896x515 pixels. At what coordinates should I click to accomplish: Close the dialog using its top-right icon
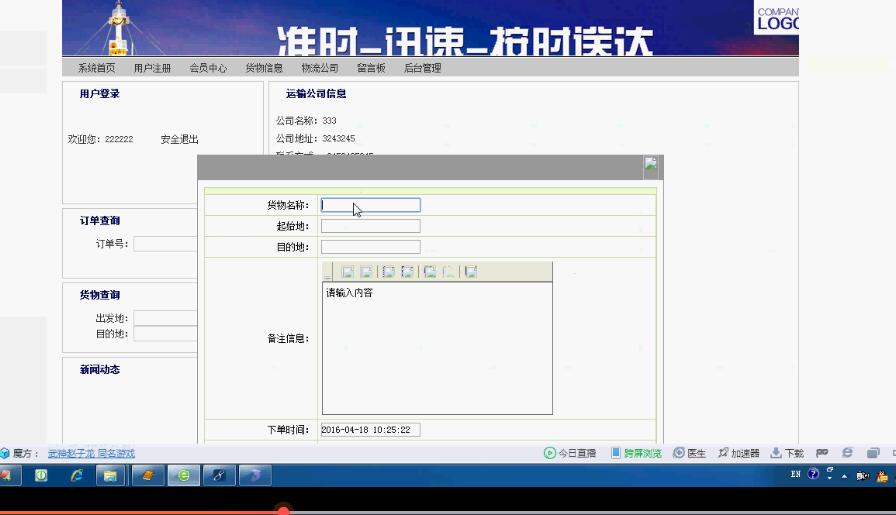point(650,165)
